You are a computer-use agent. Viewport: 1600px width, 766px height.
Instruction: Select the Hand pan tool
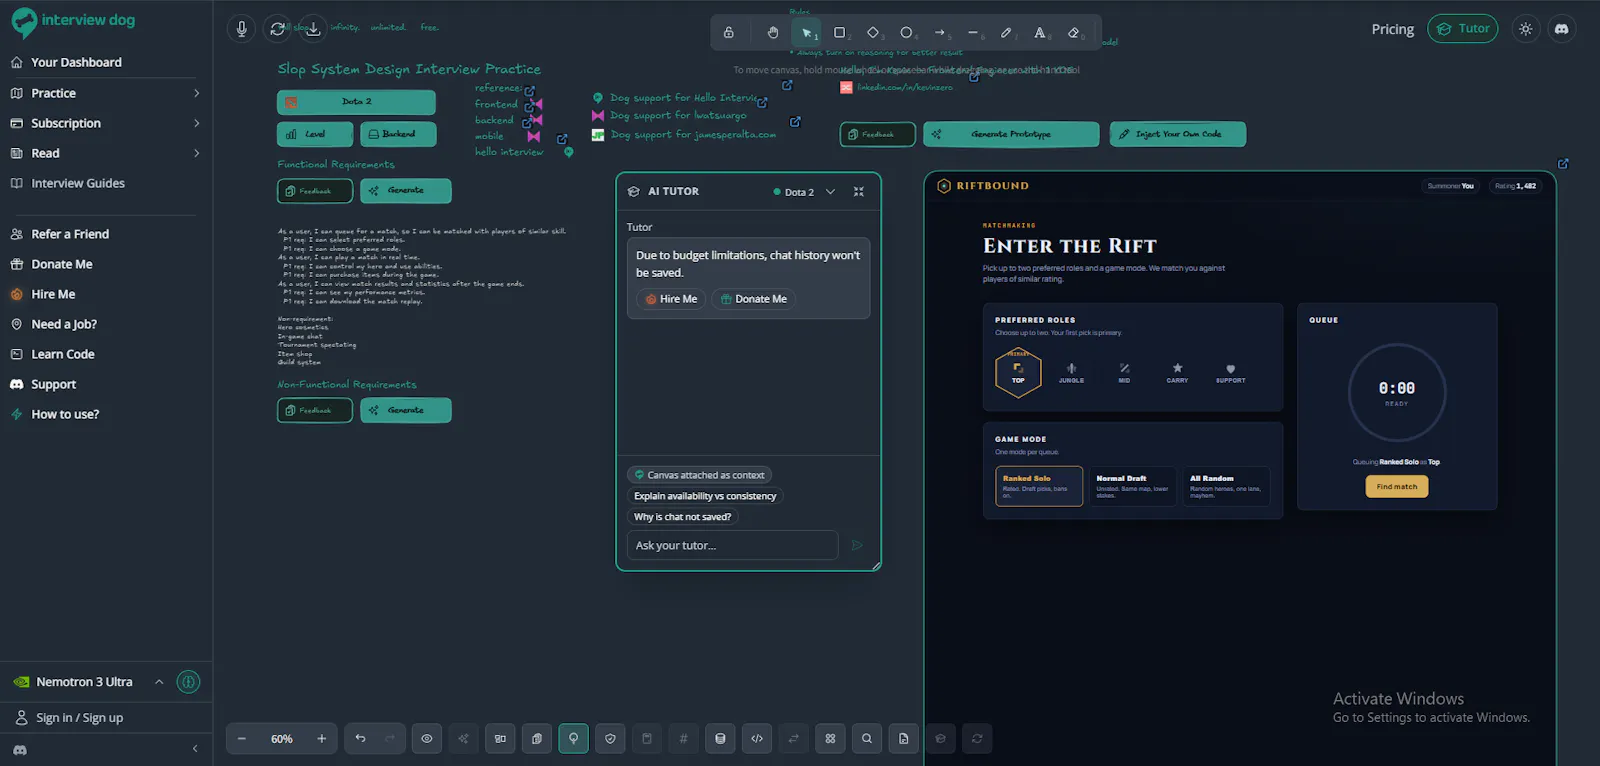[773, 33]
